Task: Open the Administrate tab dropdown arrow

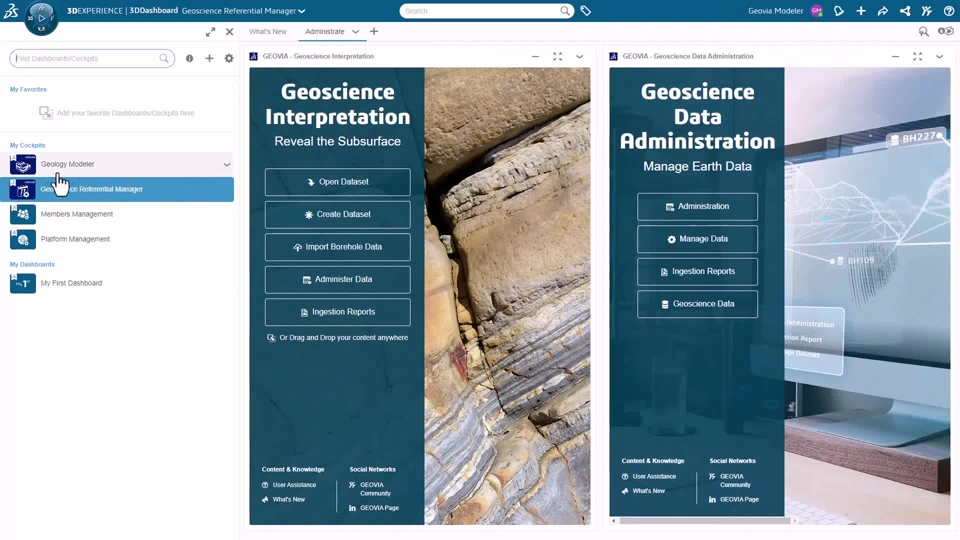Action: 355,32
